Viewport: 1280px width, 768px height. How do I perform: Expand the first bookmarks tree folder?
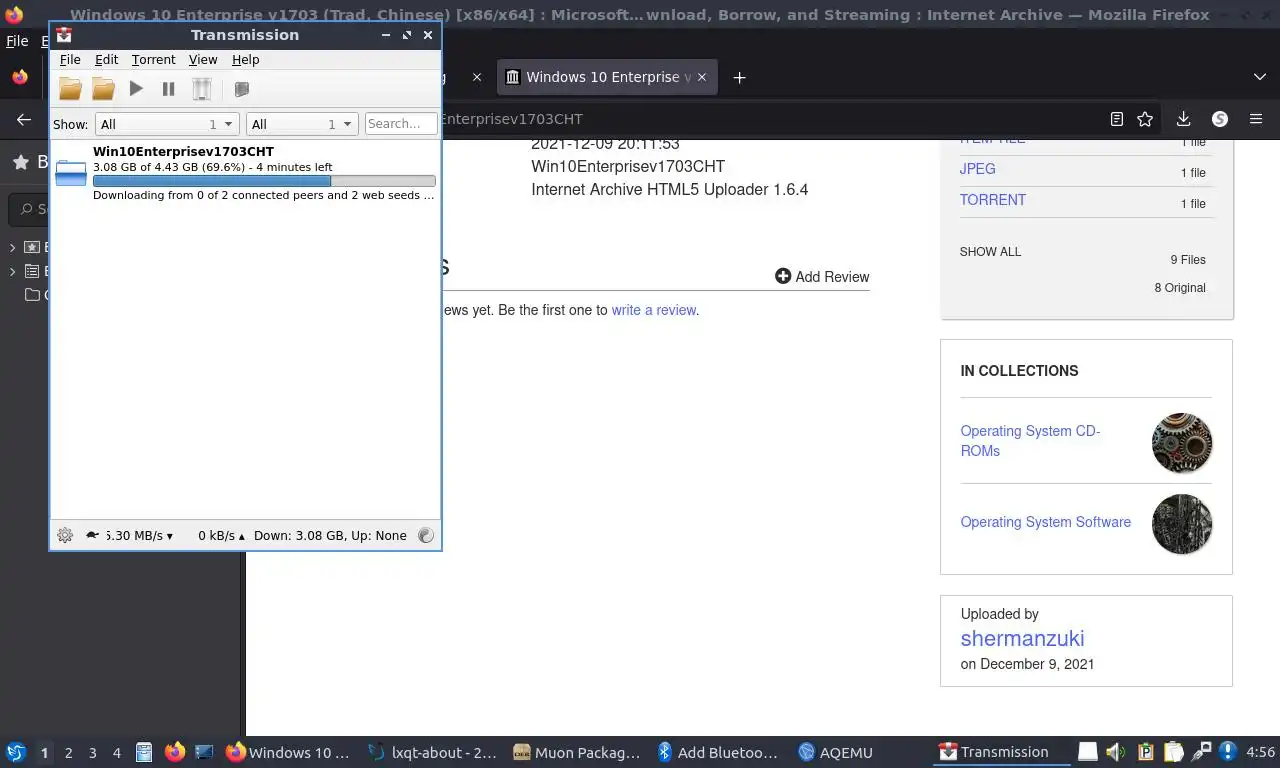[13, 247]
